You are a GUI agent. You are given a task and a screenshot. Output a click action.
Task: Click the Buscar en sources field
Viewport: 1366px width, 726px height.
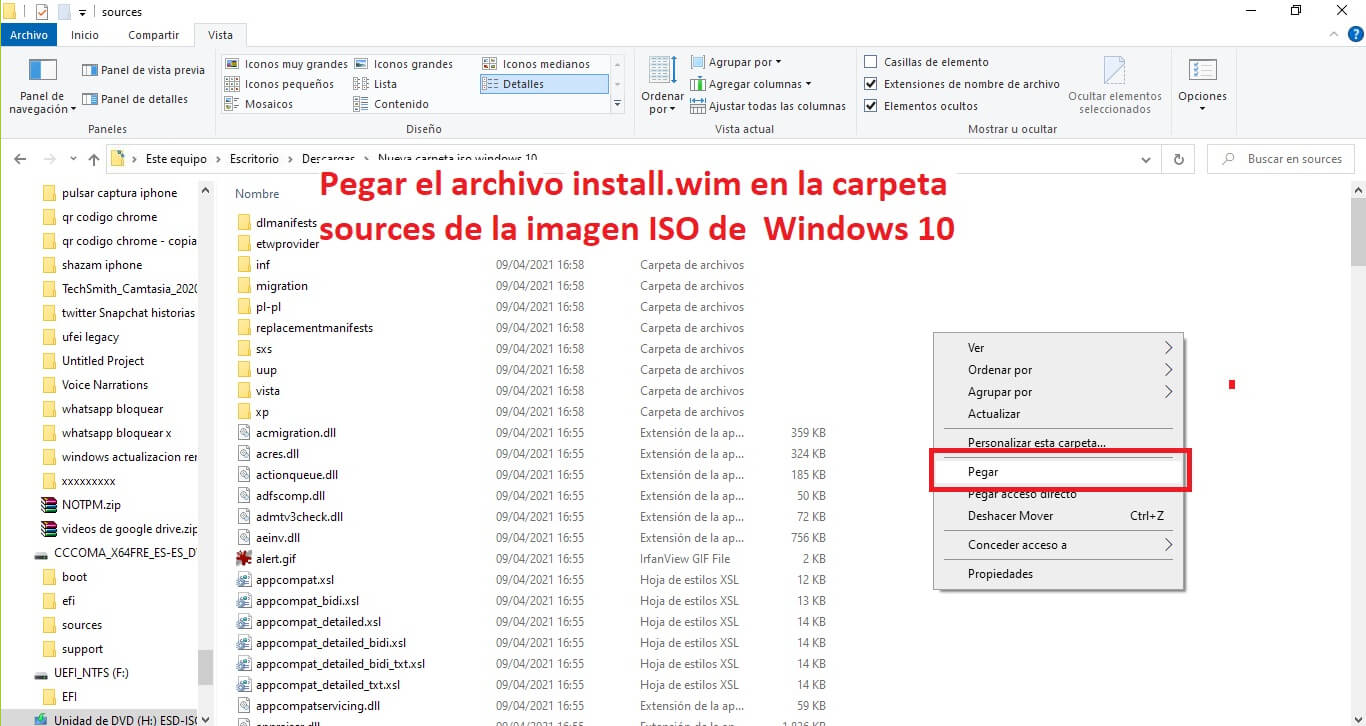click(1281, 159)
